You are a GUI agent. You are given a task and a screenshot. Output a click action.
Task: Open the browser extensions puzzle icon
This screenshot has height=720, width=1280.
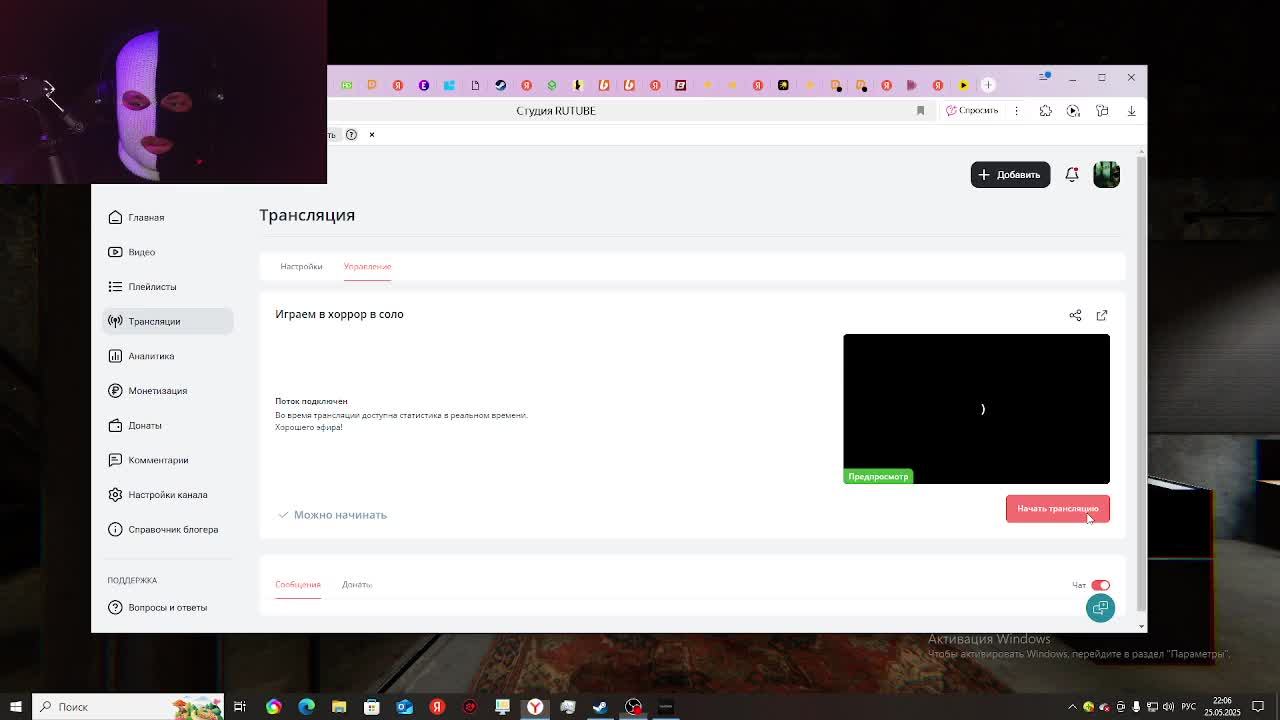tap(1045, 111)
